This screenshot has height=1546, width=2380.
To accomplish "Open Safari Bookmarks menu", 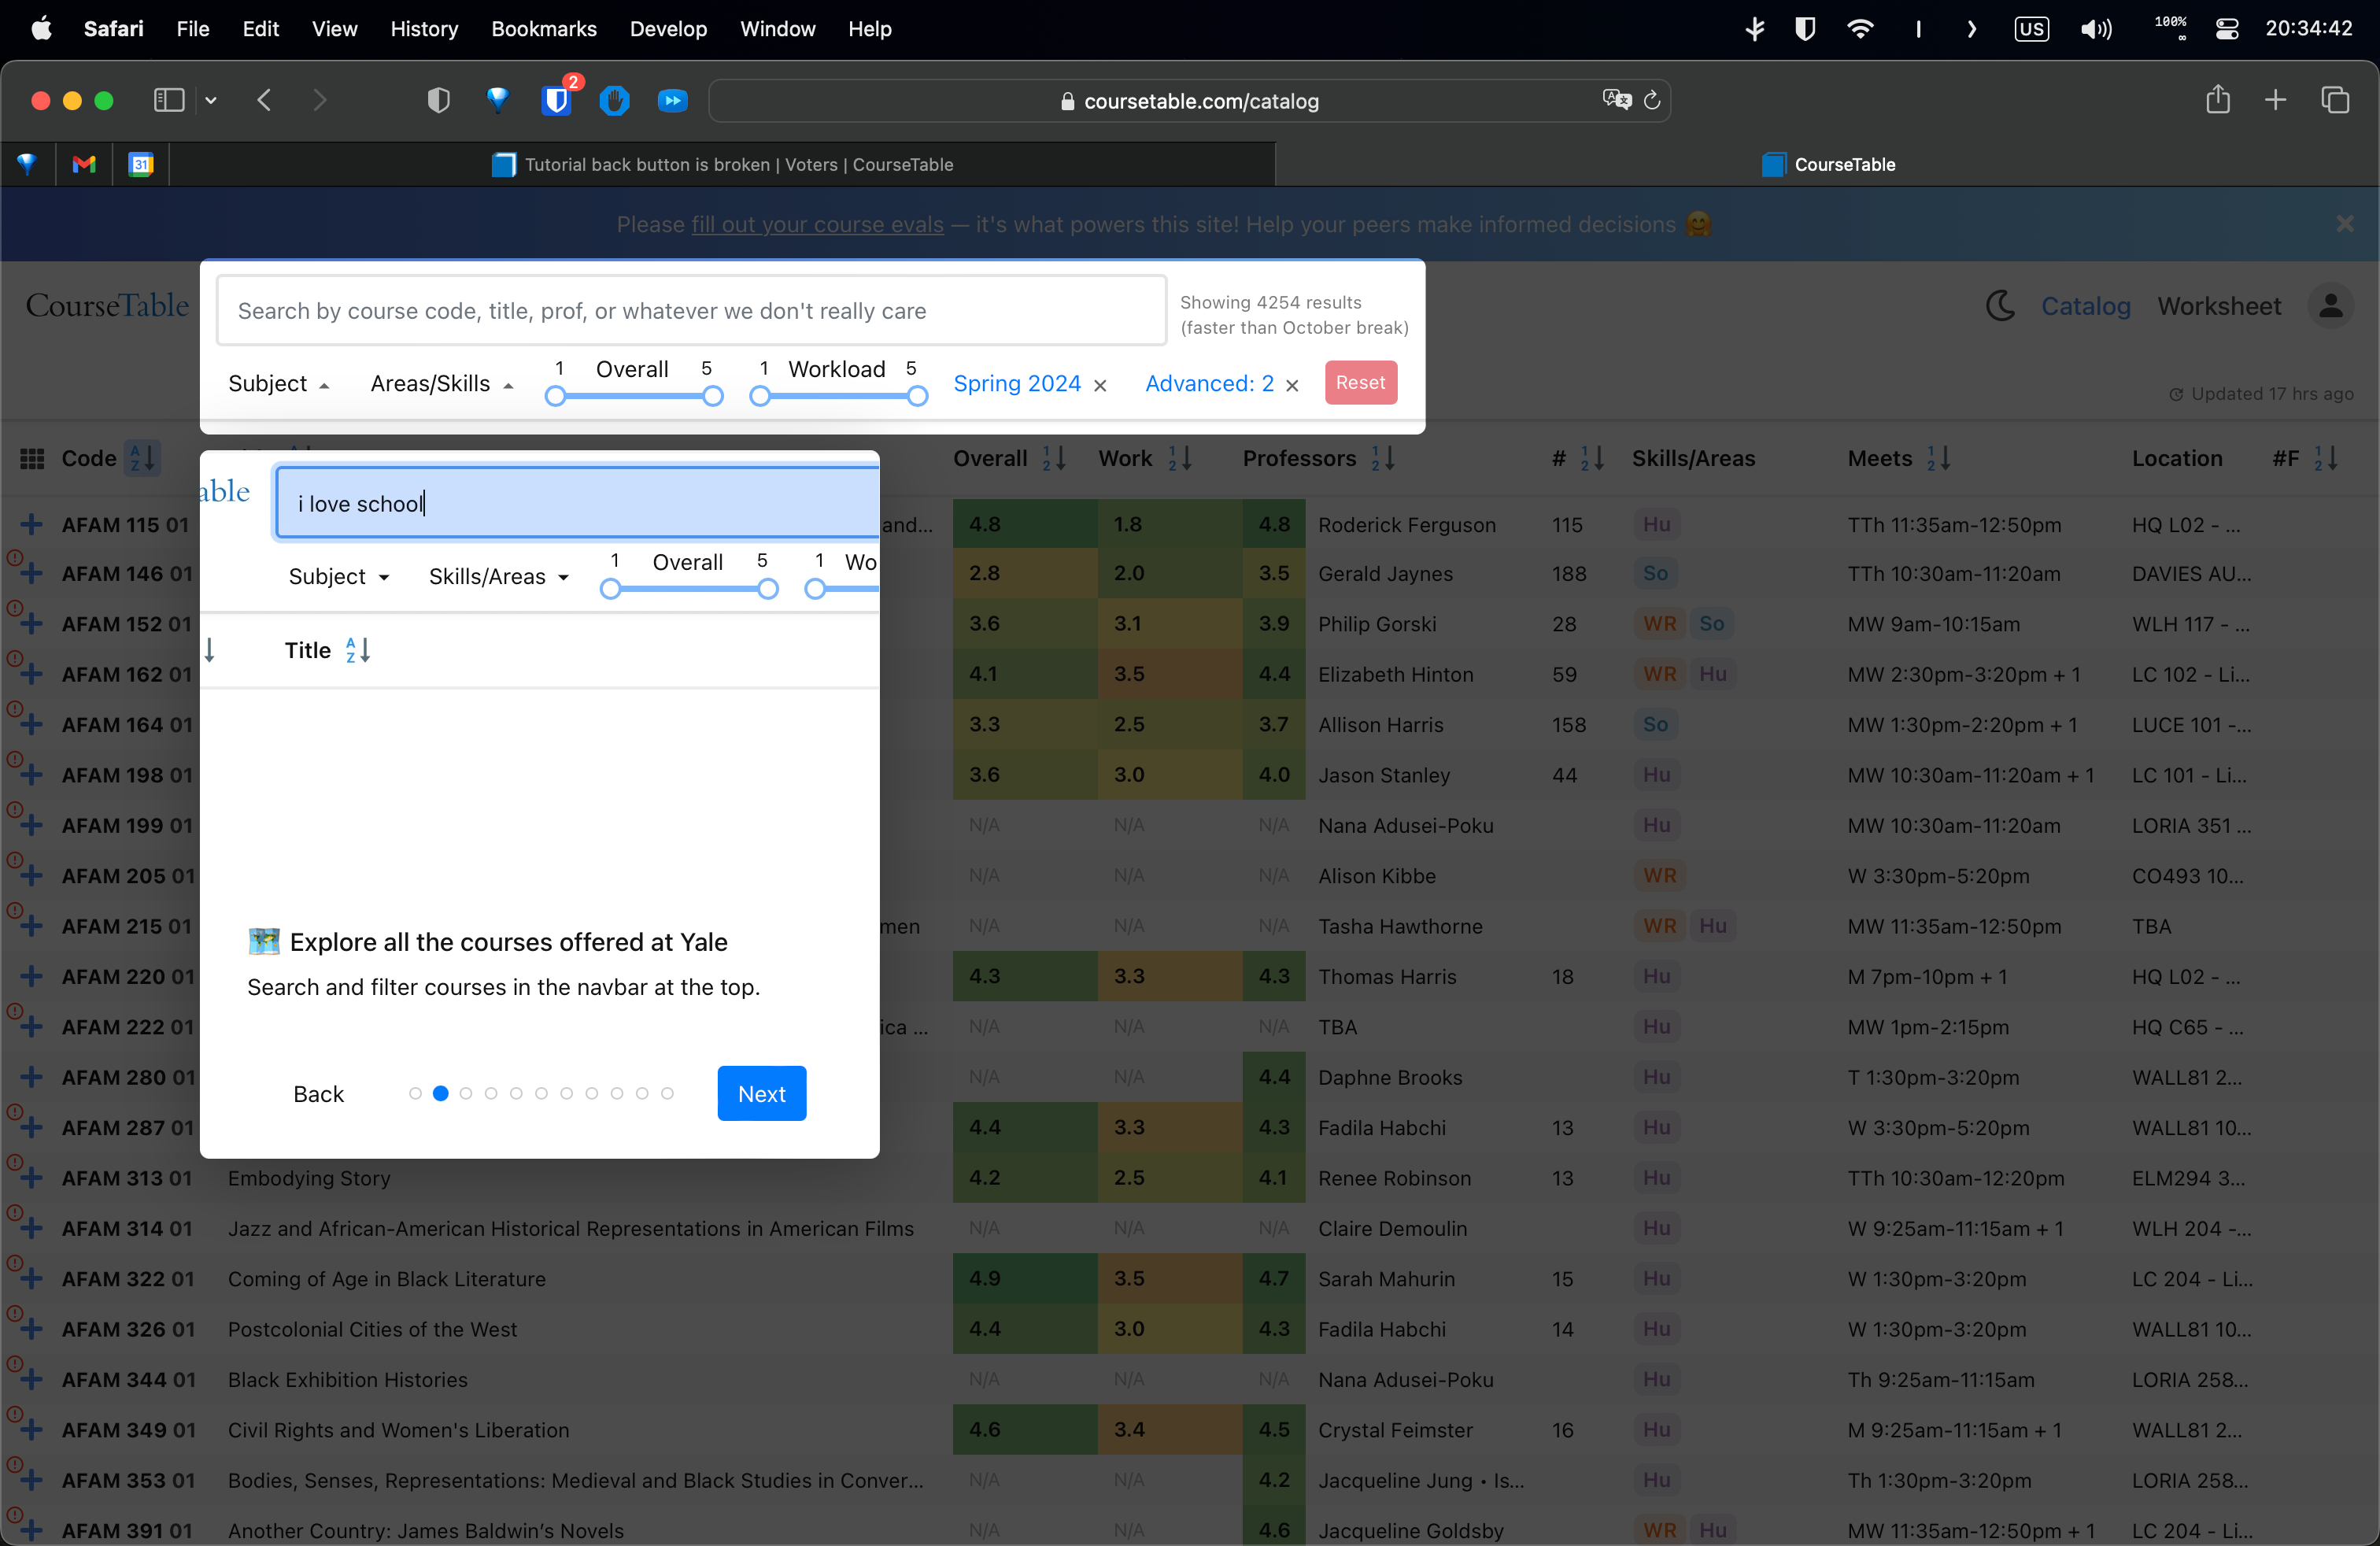I will (x=543, y=29).
